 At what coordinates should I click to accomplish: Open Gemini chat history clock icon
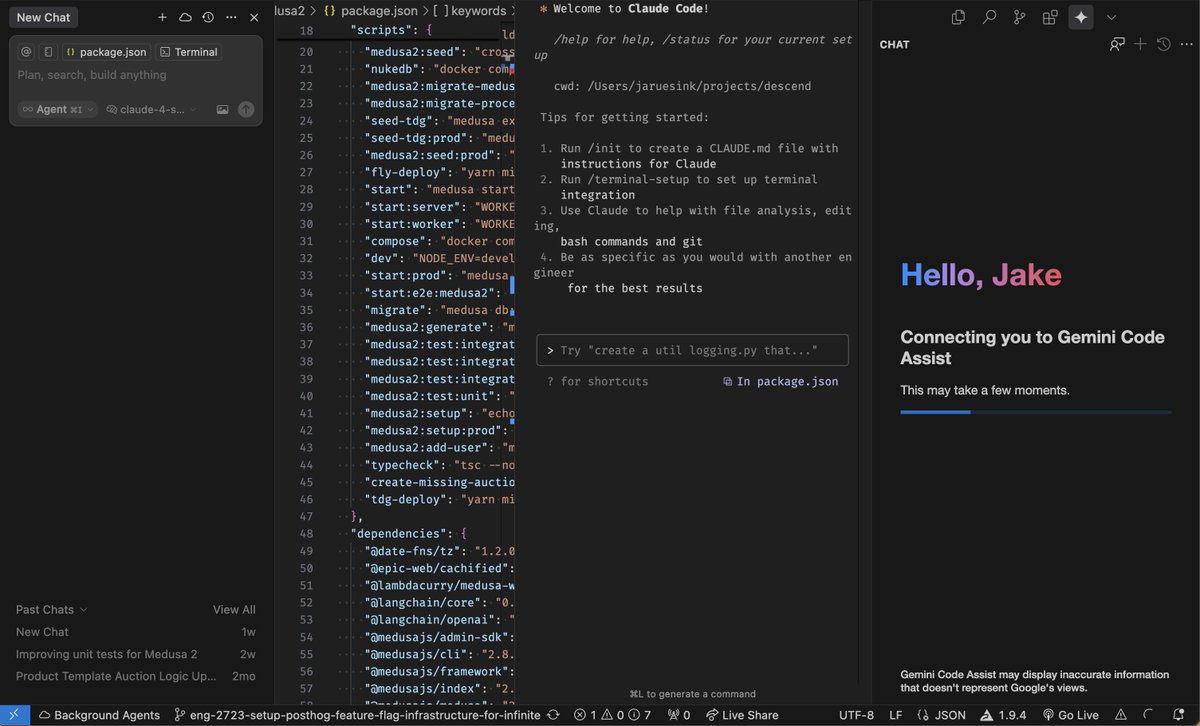1163,44
